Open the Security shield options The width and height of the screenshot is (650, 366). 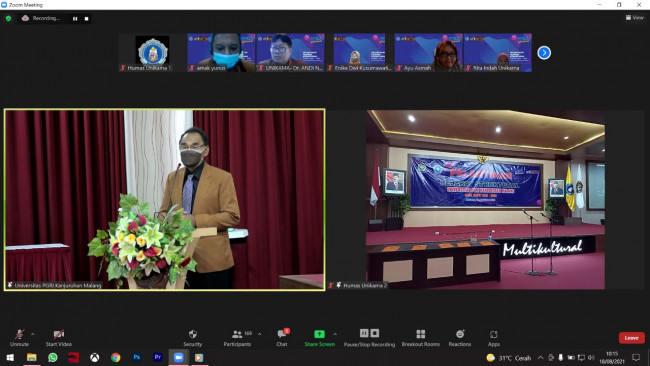point(192,338)
